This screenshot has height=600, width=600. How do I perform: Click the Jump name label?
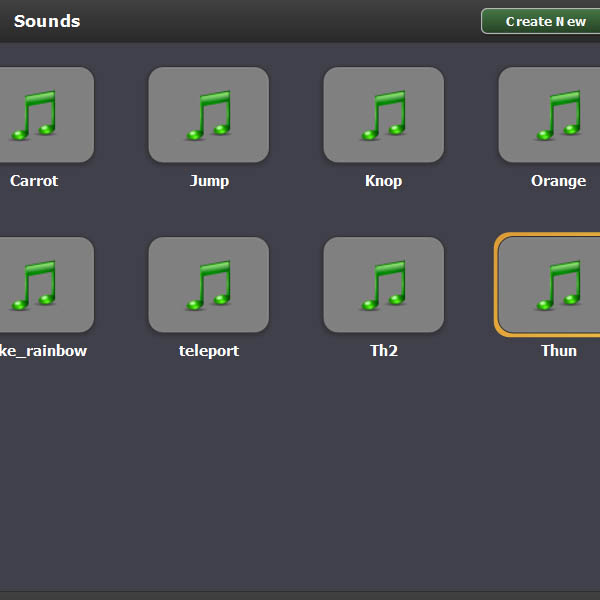pyautogui.click(x=209, y=181)
